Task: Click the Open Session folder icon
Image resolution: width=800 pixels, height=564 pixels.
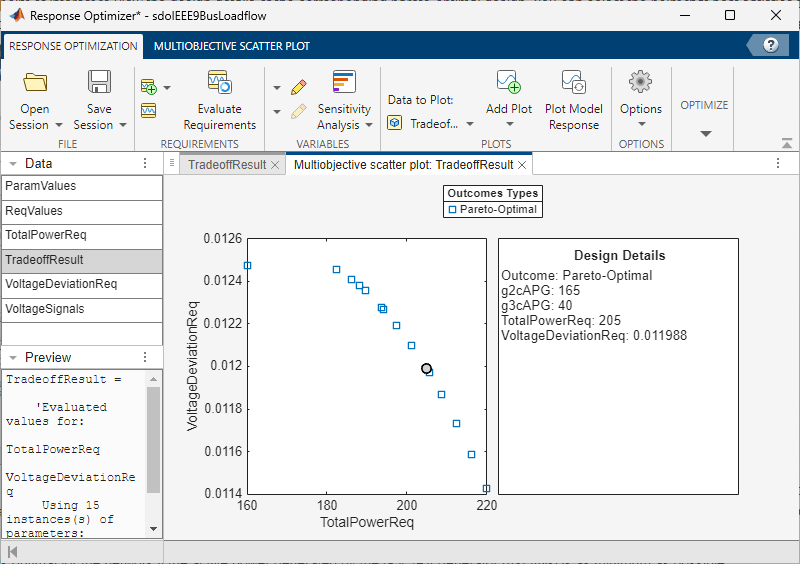Action: pos(35,83)
